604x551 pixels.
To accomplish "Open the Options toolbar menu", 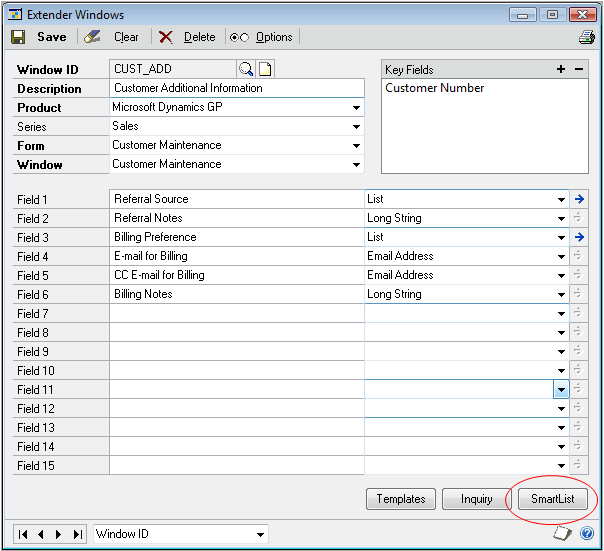I will pyautogui.click(x=261, y=37).
